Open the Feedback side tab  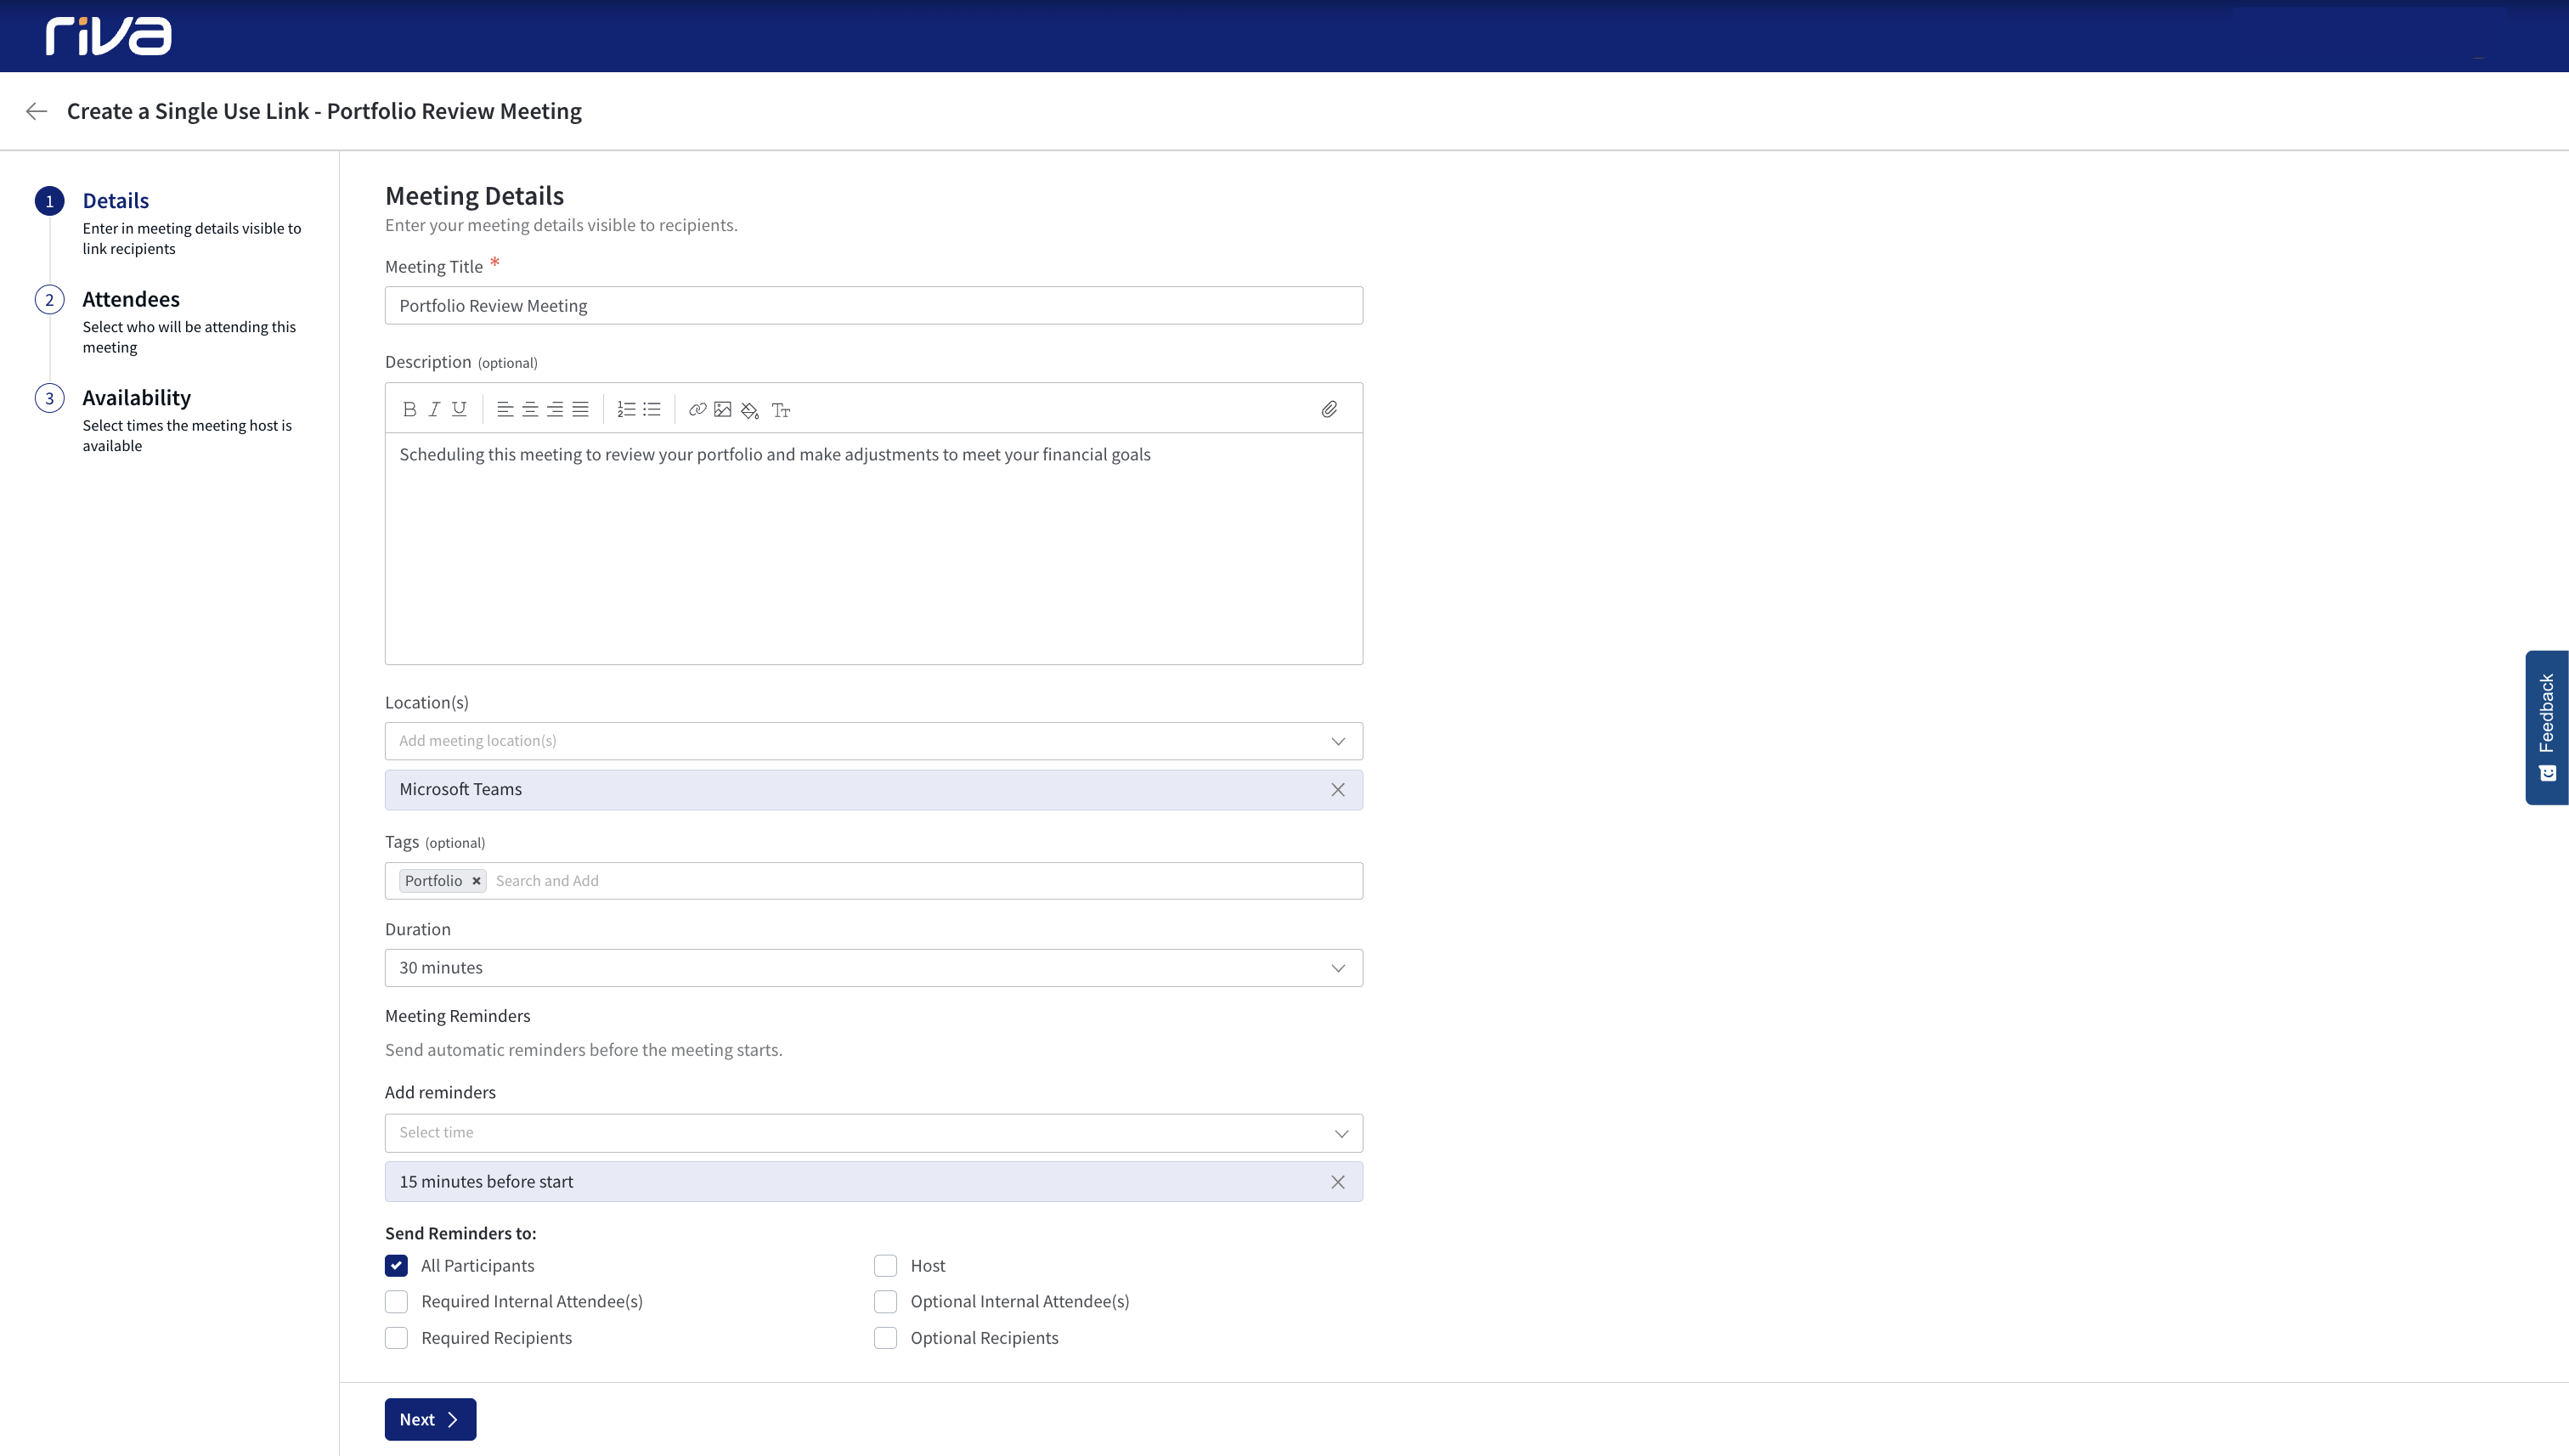(x=2546, y=727)
